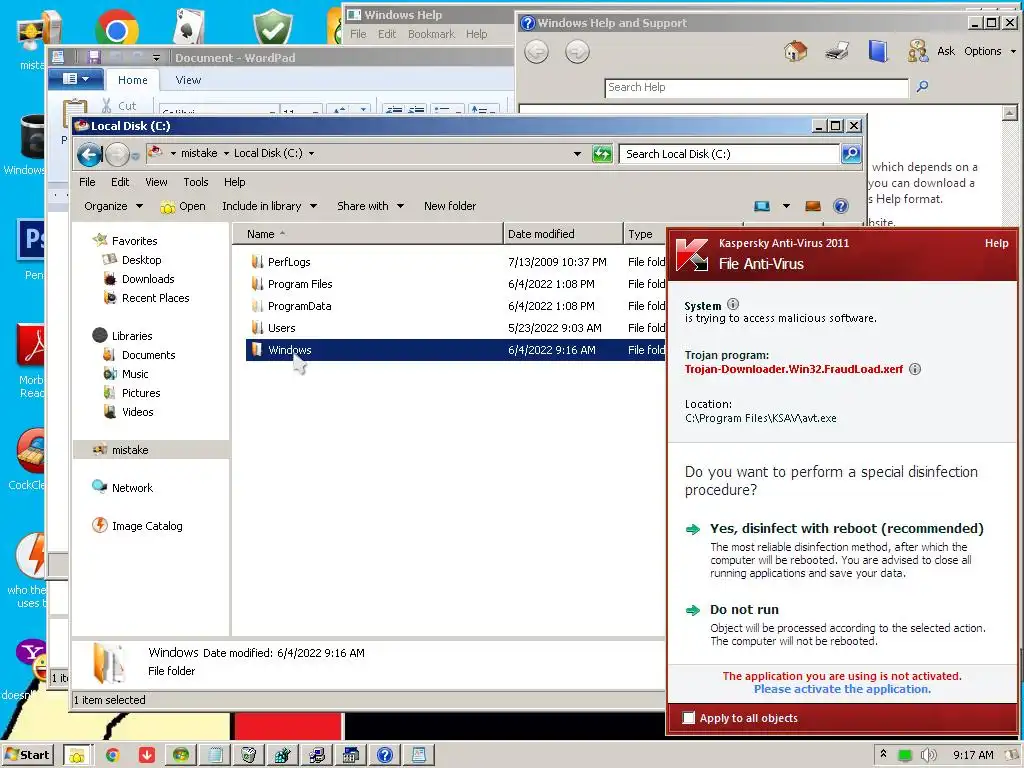Click Print icon in Windows Help and Support
The image size is (1024, 768).
837,51
